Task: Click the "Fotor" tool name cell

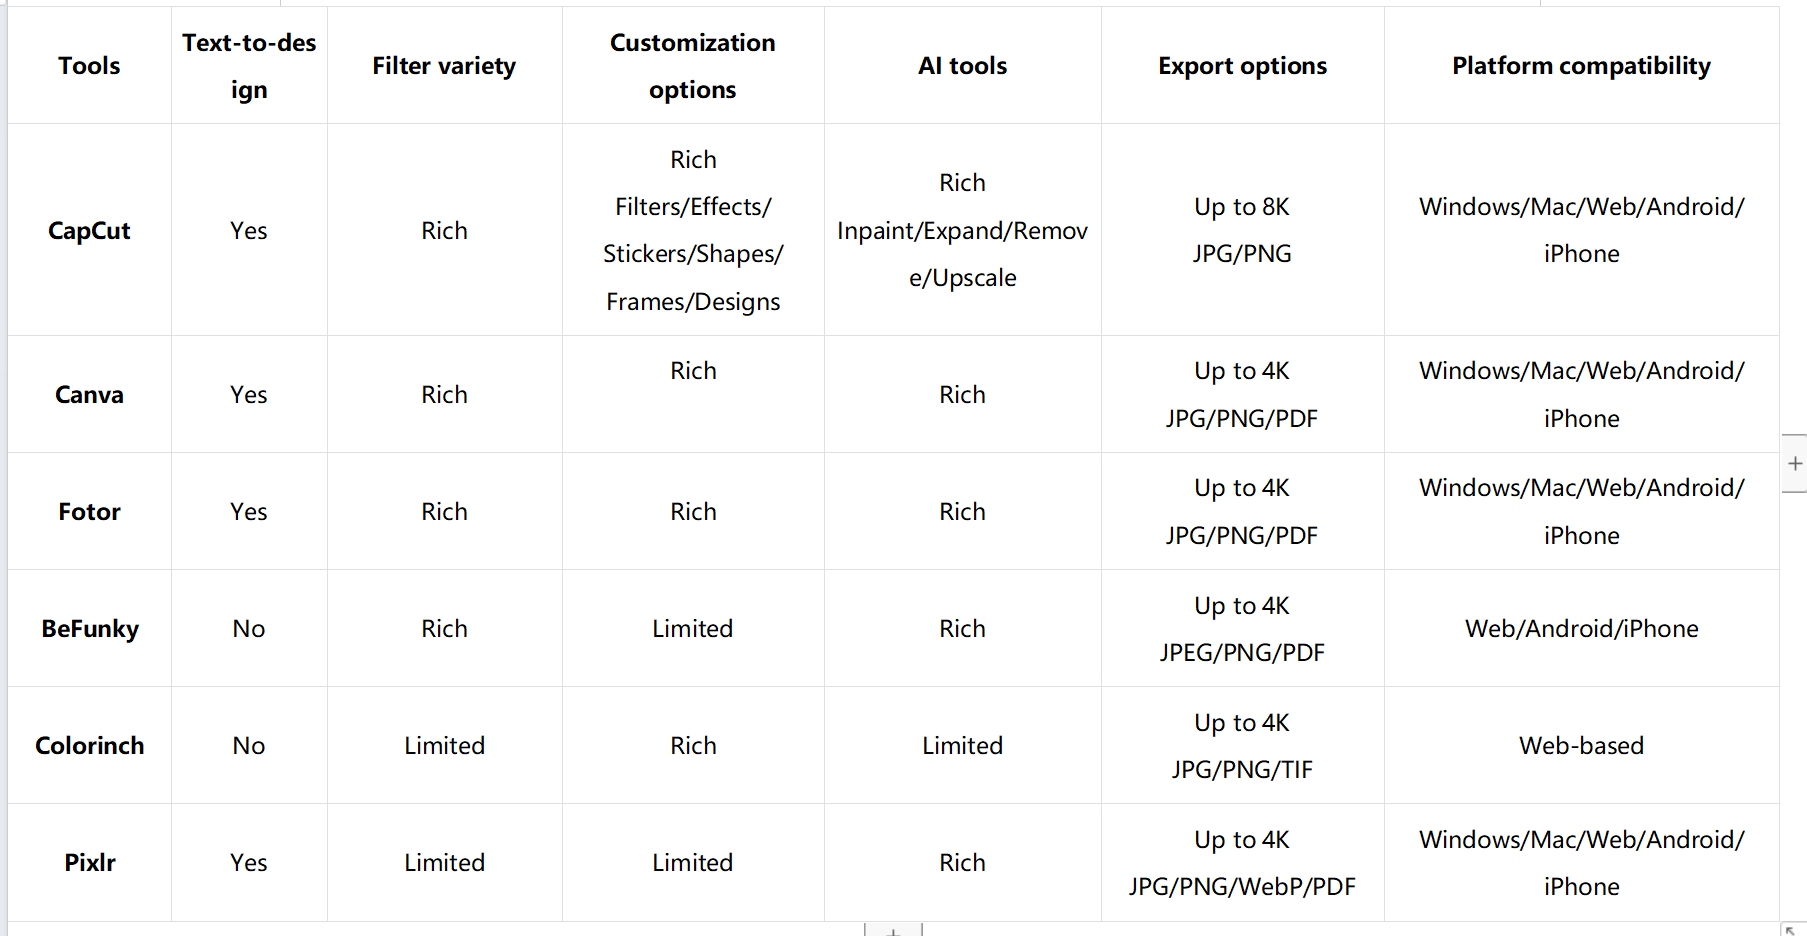Action: coord(89,512)
